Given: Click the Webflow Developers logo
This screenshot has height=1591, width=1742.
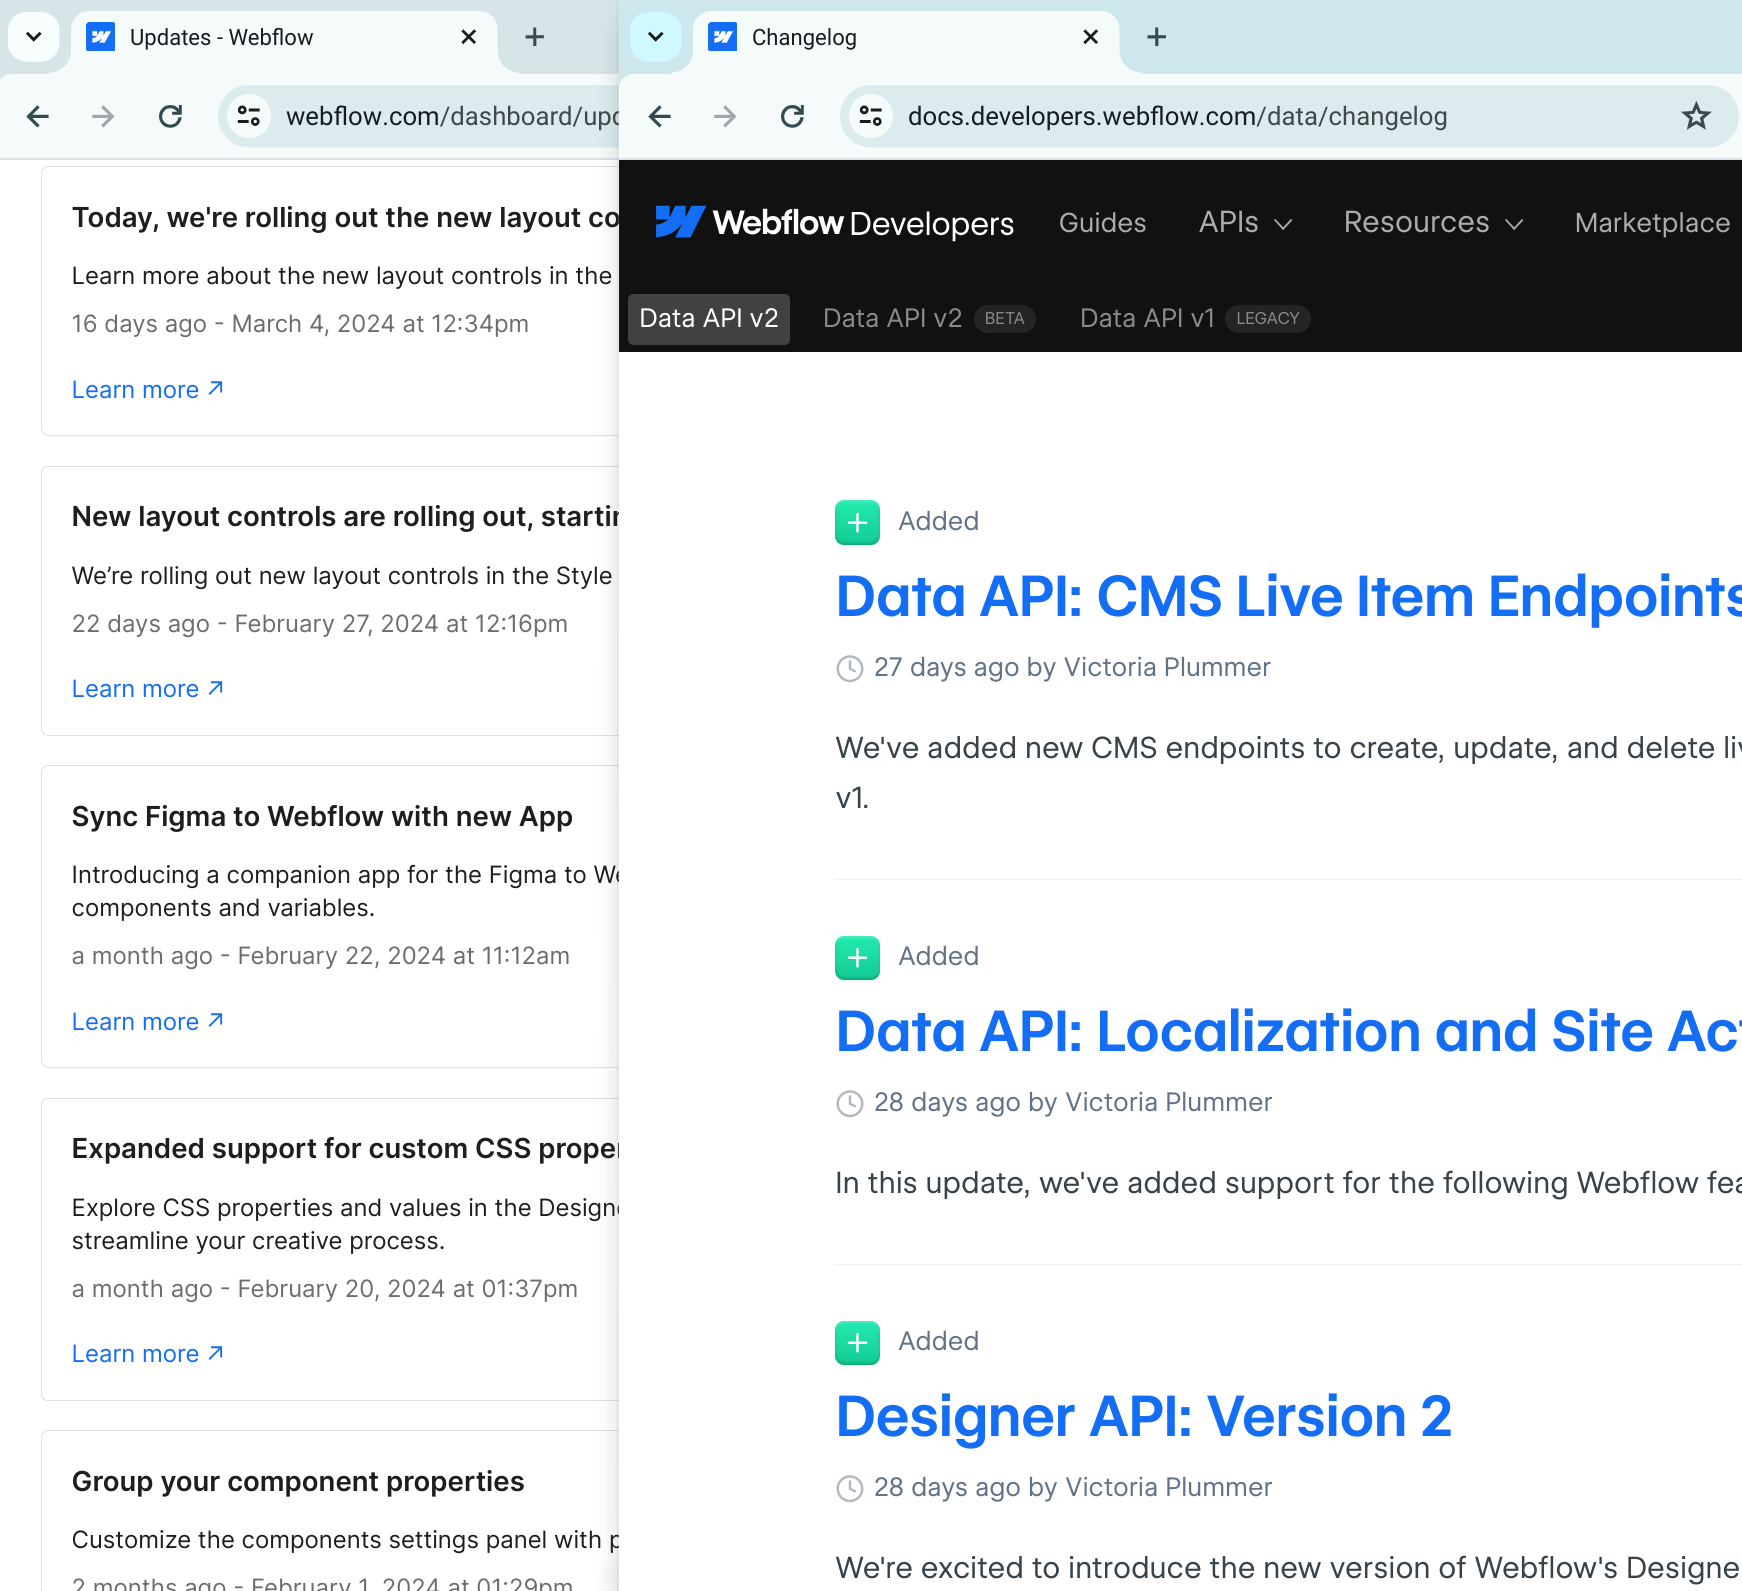Looking at the screenshot, I should click(834, 222).
